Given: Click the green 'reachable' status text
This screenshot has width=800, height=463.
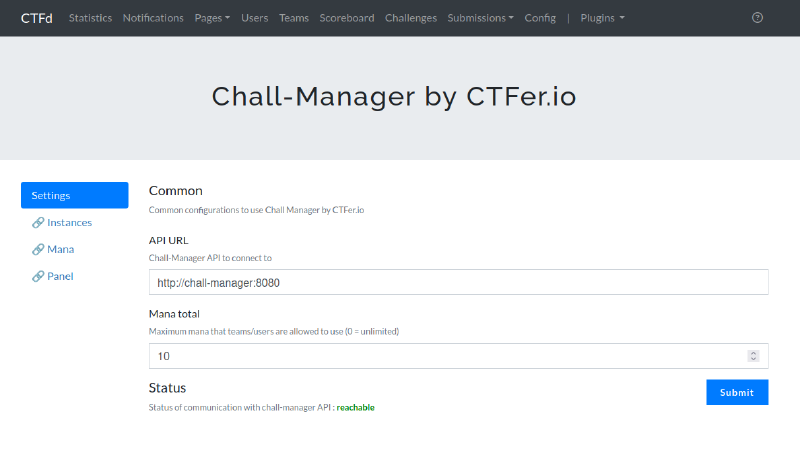Looking at the screenshot, I should pyautogui.click(x=356, y=407).
